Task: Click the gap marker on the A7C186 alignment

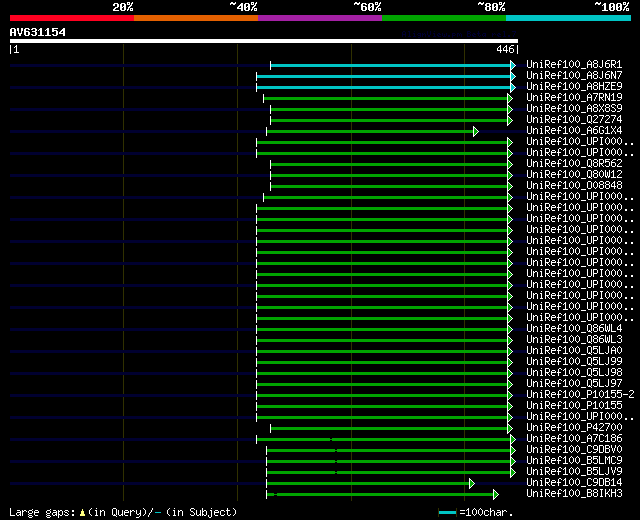Action: [x=331, y=440]
